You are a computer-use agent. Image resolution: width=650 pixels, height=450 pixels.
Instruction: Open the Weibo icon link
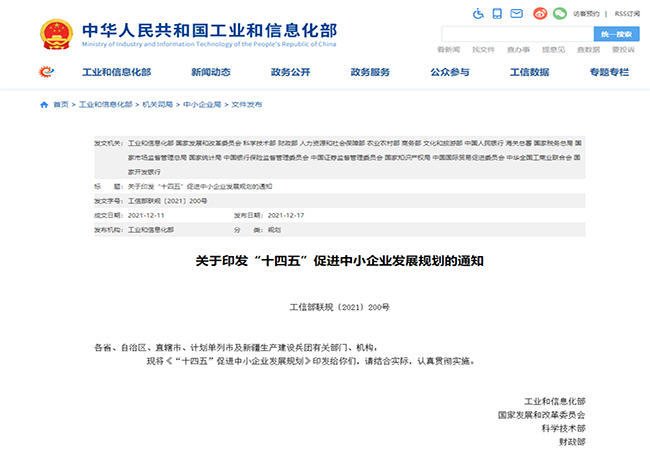541,13
